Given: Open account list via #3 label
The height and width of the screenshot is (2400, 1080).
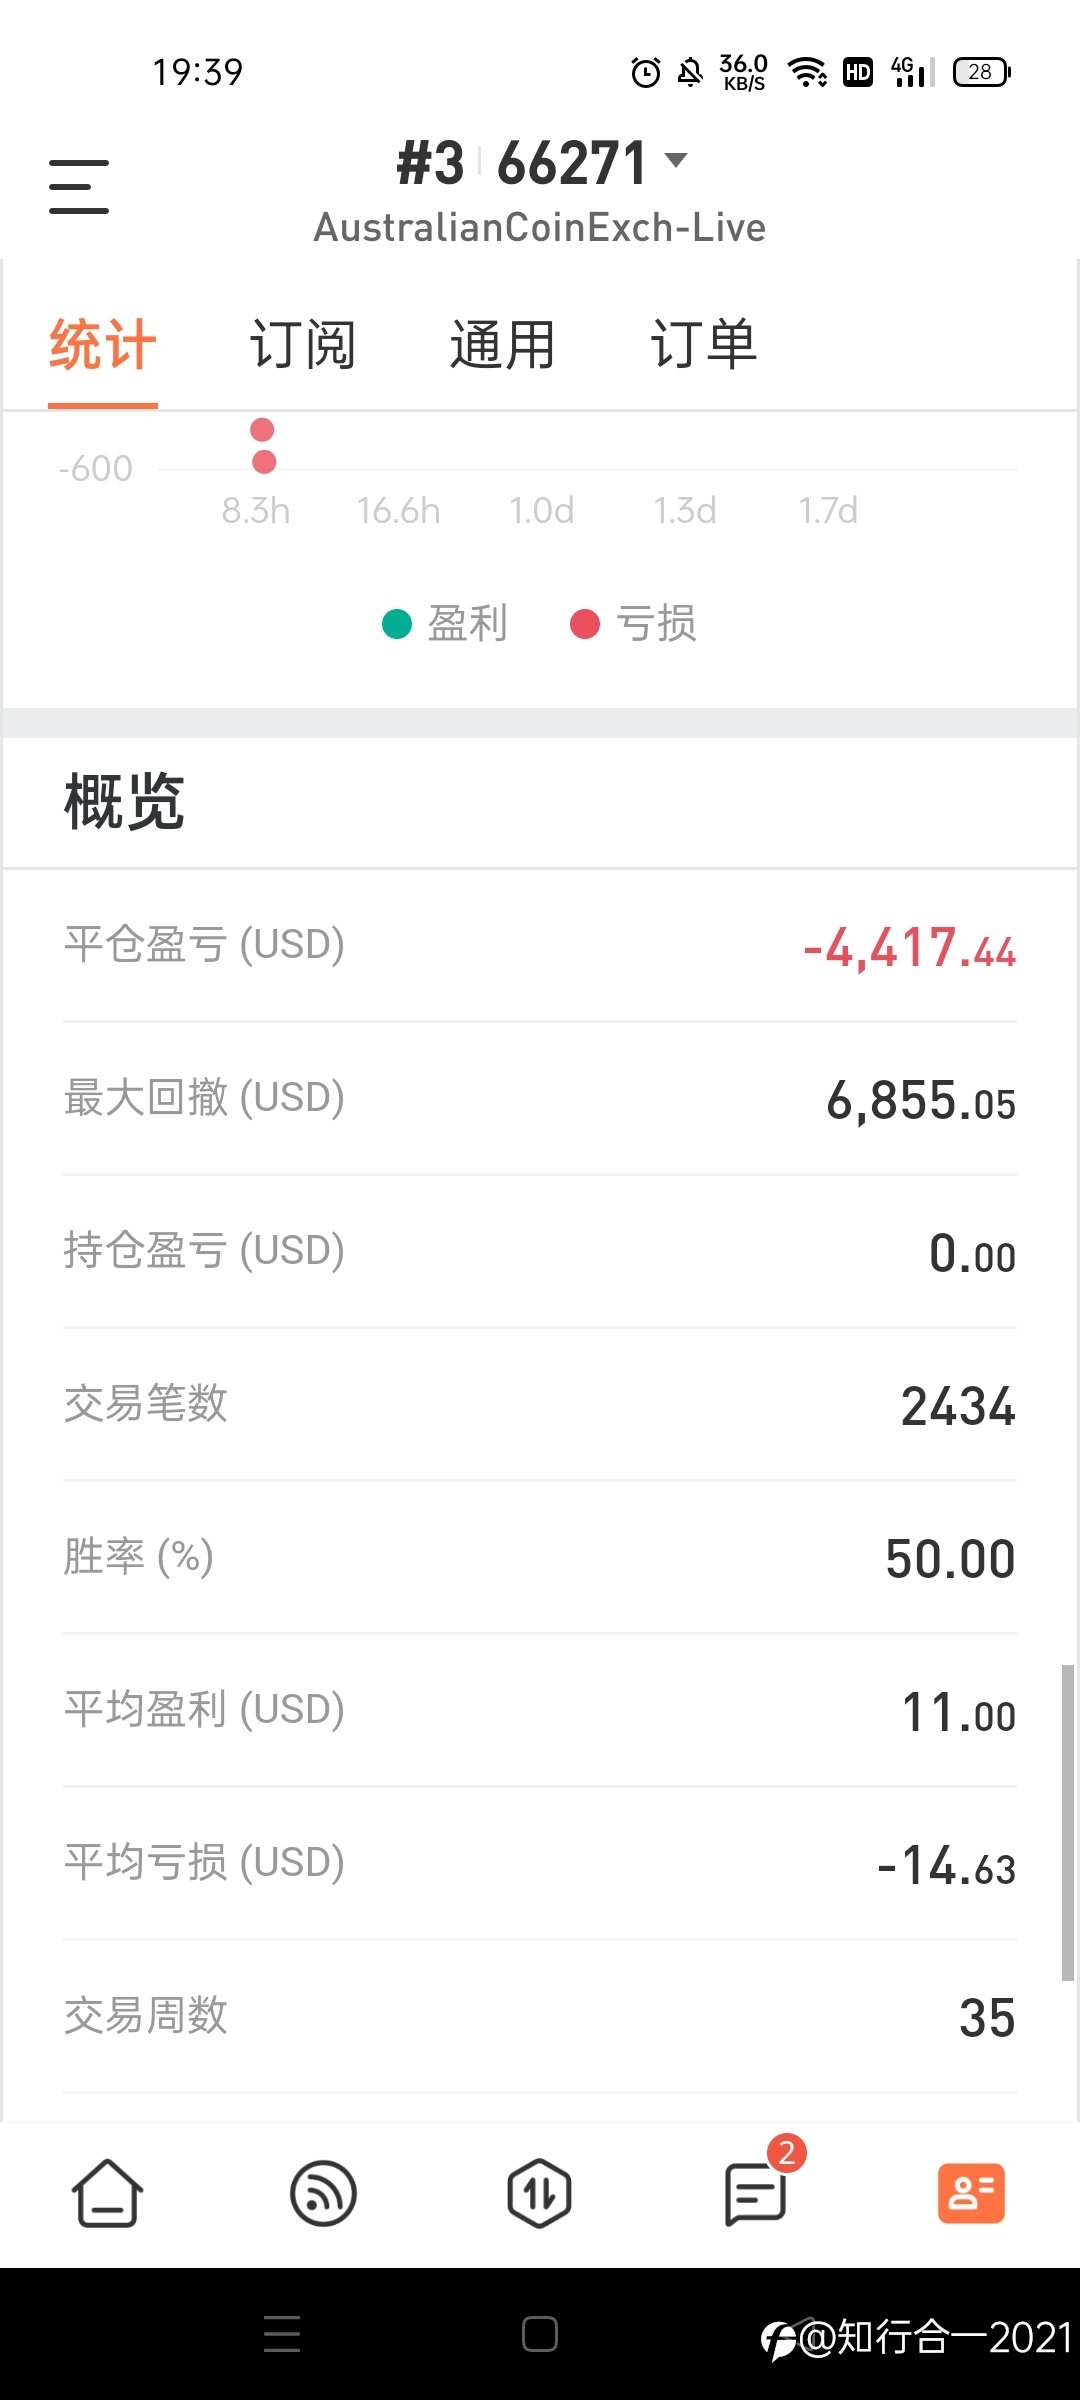Looking at the screenshot, I should click(x=431, y=163).
